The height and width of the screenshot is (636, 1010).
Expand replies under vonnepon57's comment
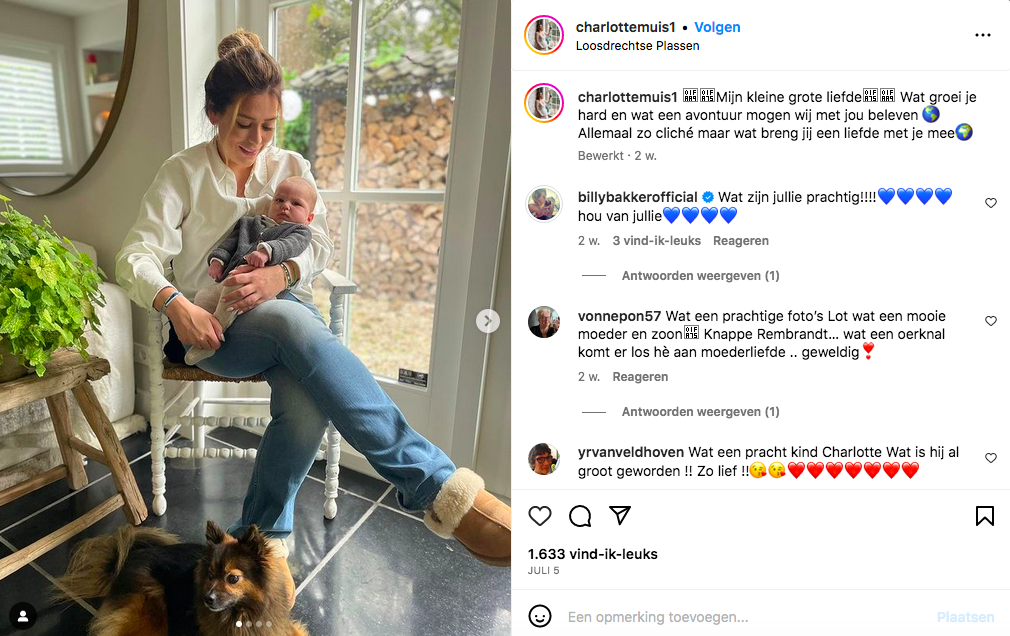(x=700, y=412)
